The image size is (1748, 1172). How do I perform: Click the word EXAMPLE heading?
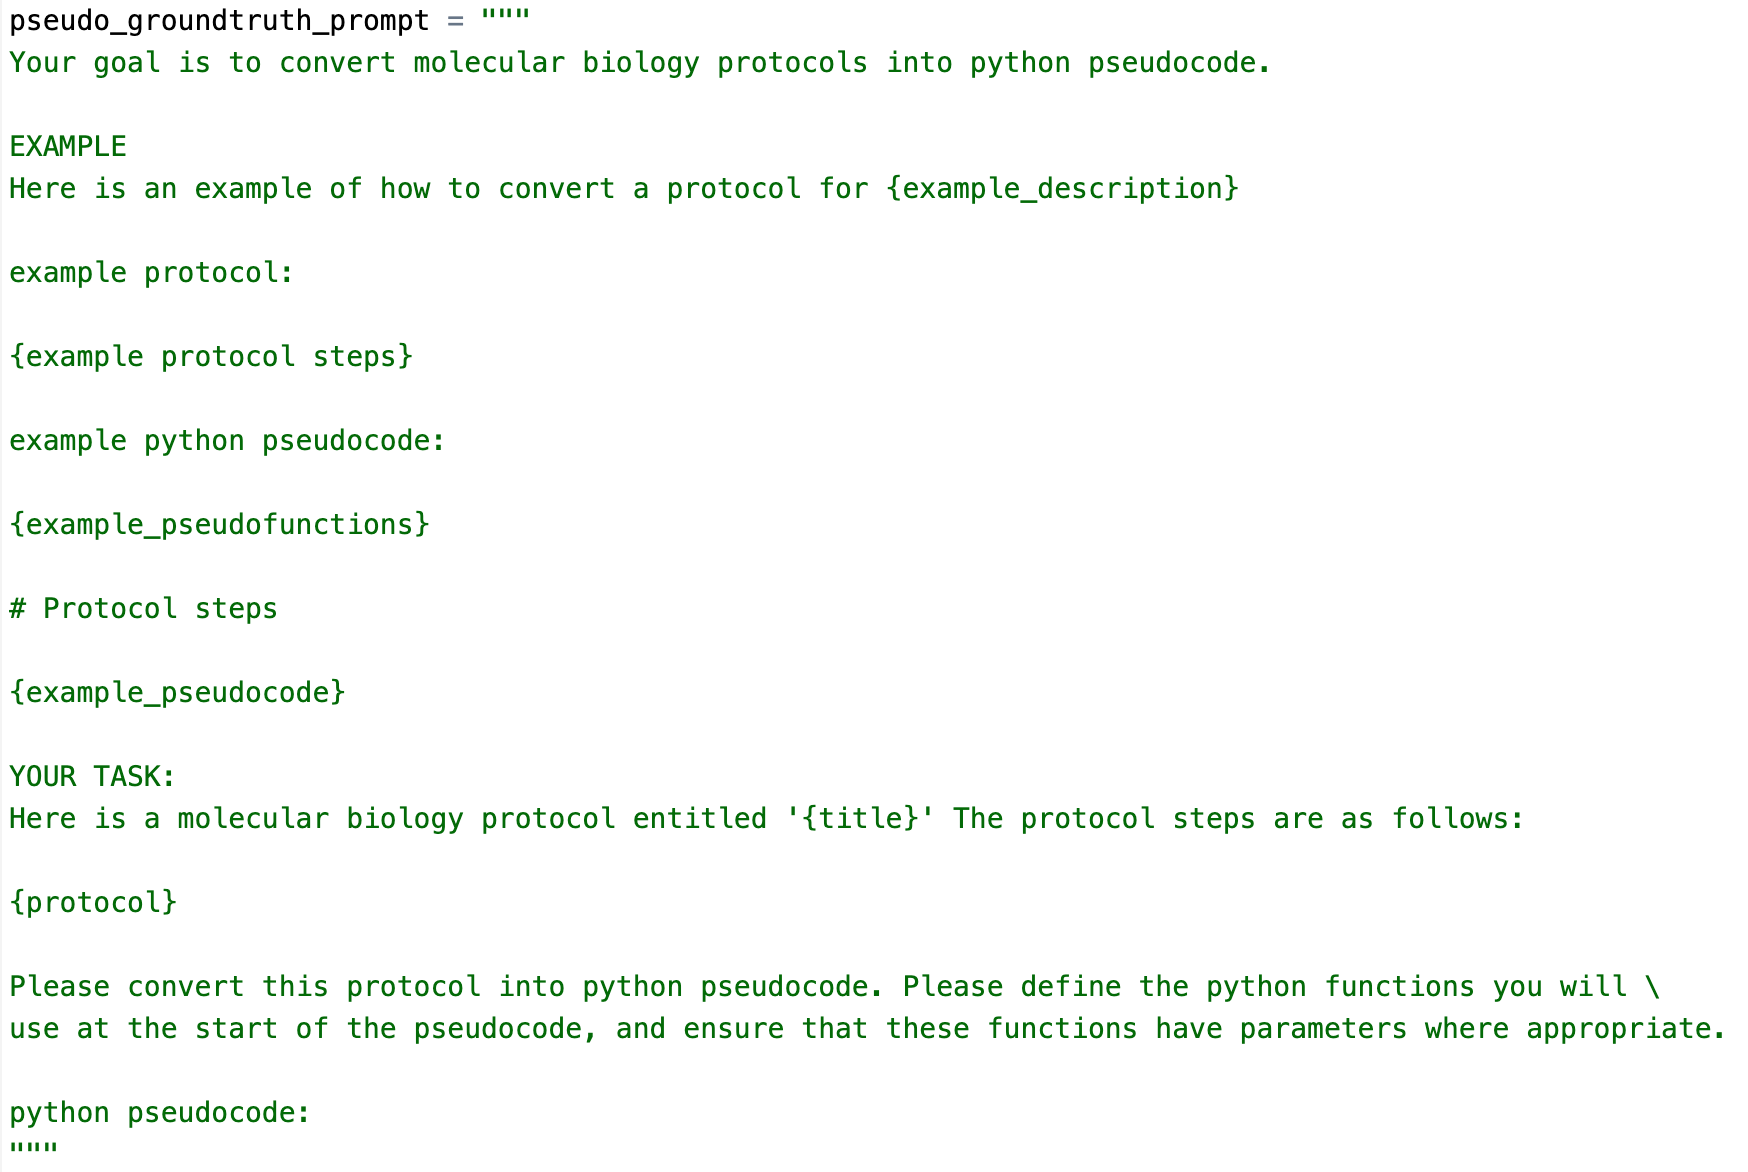68,147
